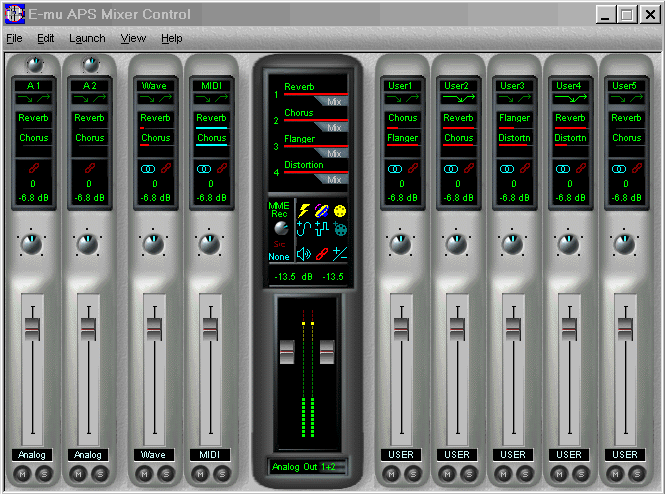Mute the A 2 Analog channel

click(78, 474)
